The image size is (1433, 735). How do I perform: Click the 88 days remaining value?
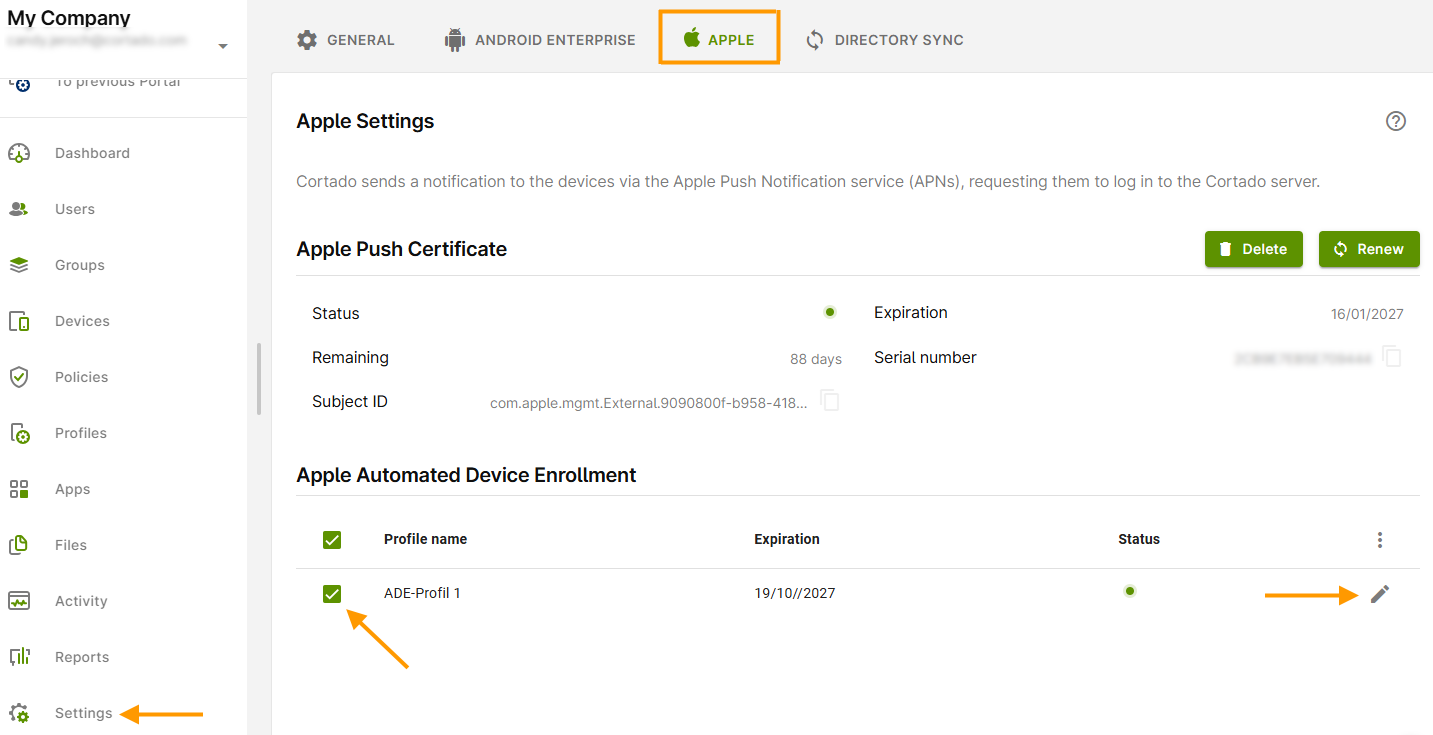click(x=816, y=359)
